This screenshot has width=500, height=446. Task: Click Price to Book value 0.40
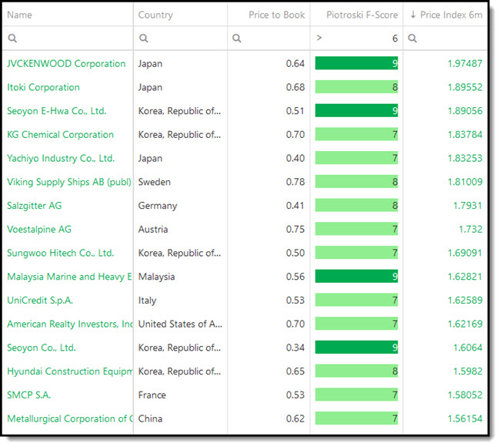(295, 158)
